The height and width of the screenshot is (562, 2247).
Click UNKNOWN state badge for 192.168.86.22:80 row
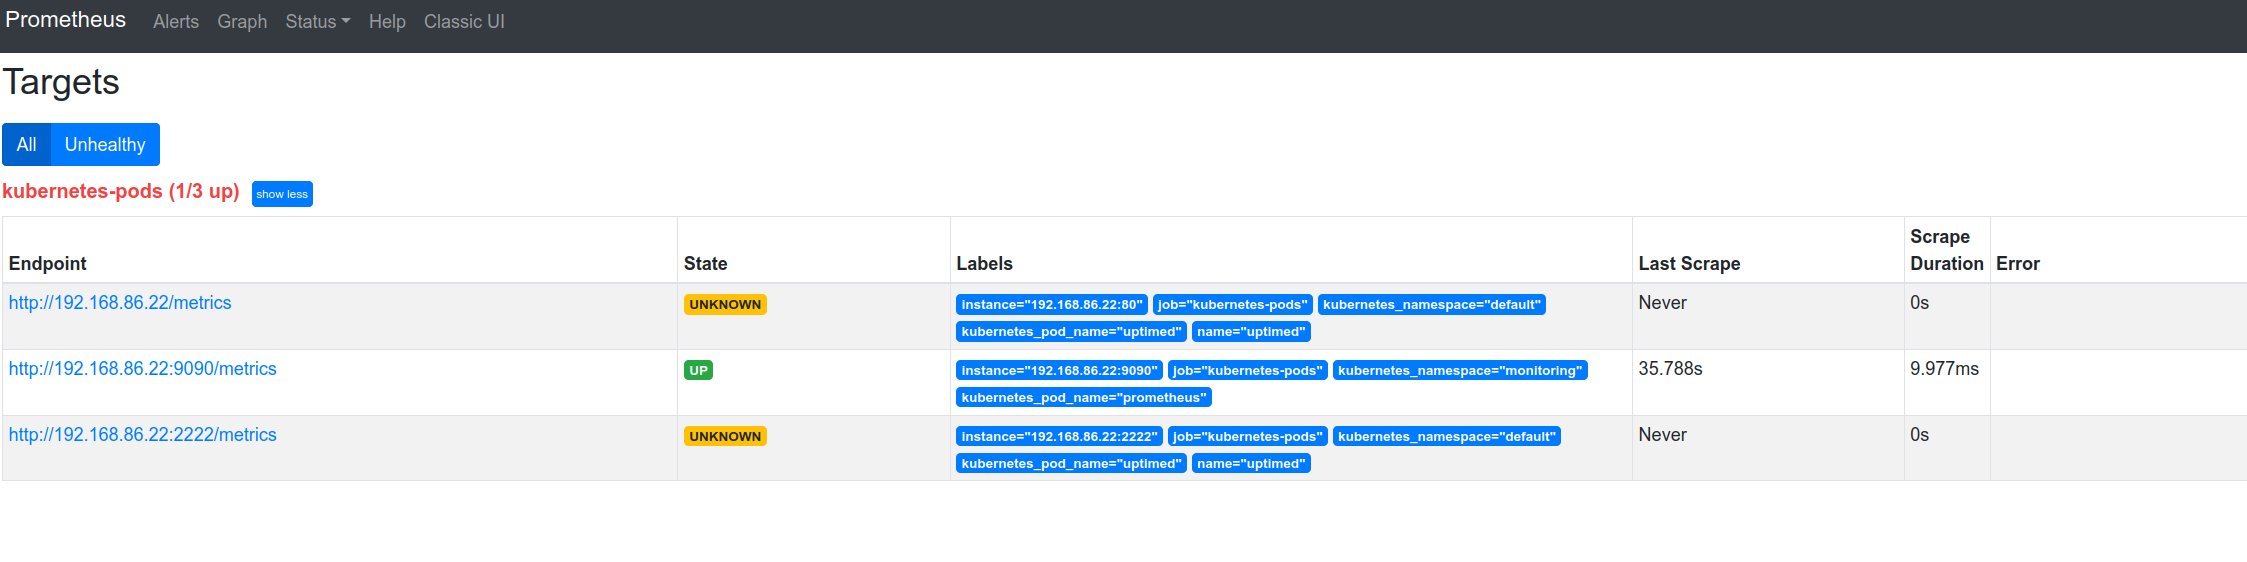coord(725,304)
